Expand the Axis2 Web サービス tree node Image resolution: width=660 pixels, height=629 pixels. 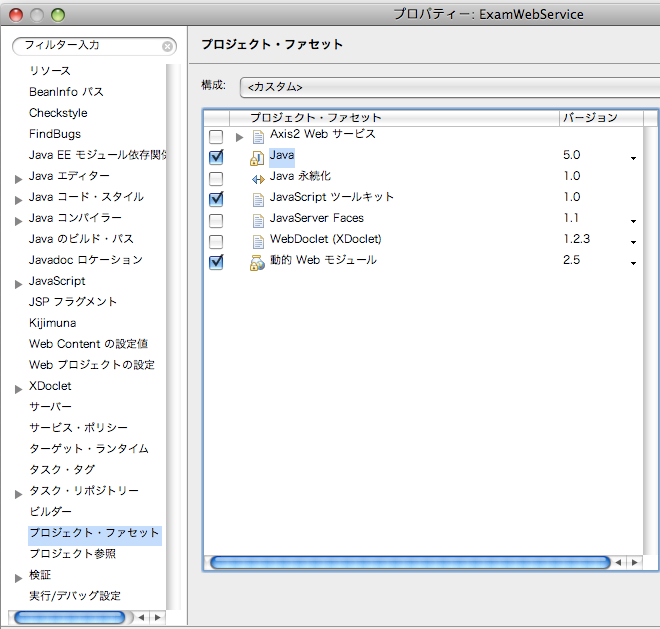tap(239, 136)
